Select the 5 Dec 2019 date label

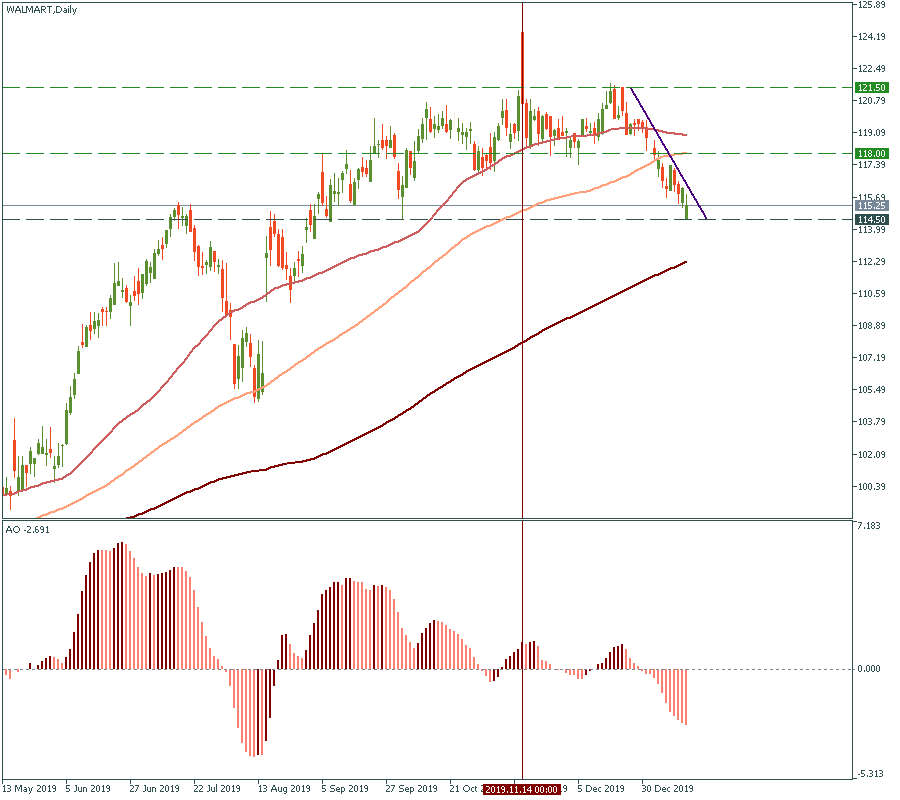pyautogui.click(x=601, y=788)
